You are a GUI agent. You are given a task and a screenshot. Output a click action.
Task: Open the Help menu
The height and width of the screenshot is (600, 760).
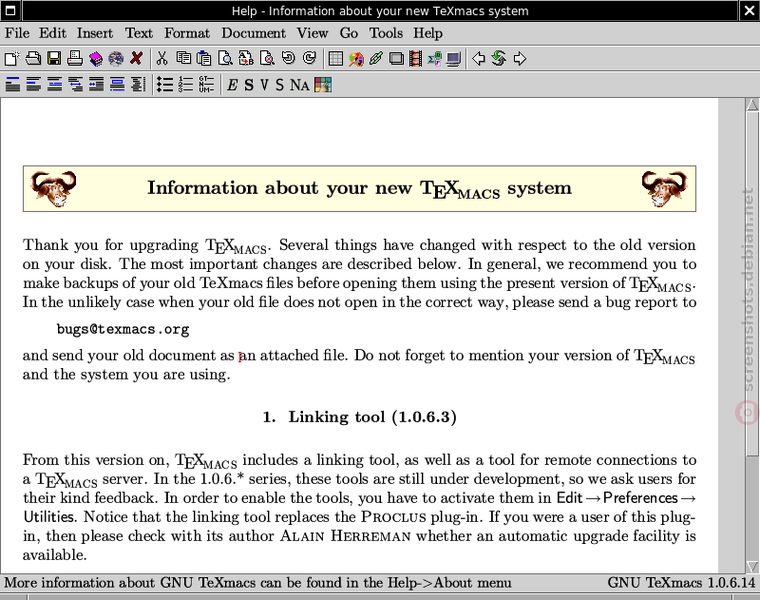tap(428, 33)
